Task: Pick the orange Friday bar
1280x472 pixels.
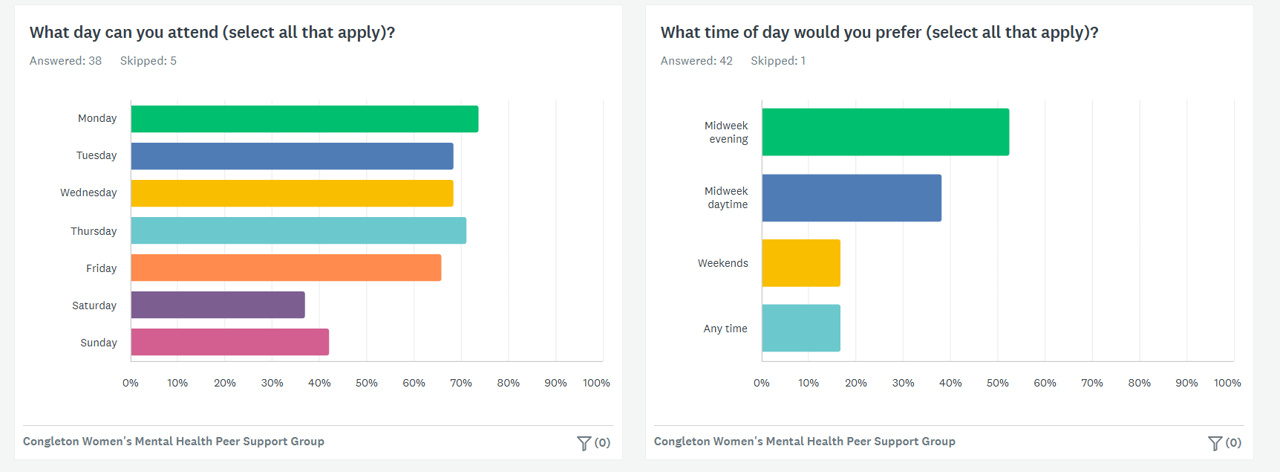Action: tap(286, 268)
